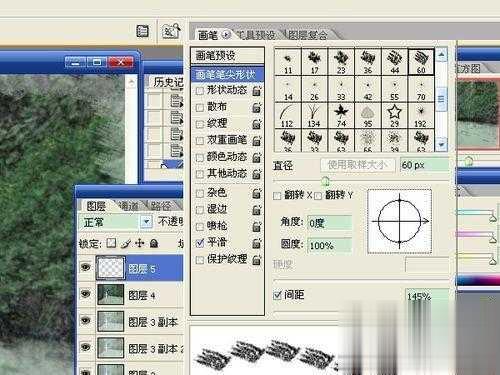Enable the 形状动态 checkbox
This screenshot has width=500, height=375.
click(x=200, y=91)
